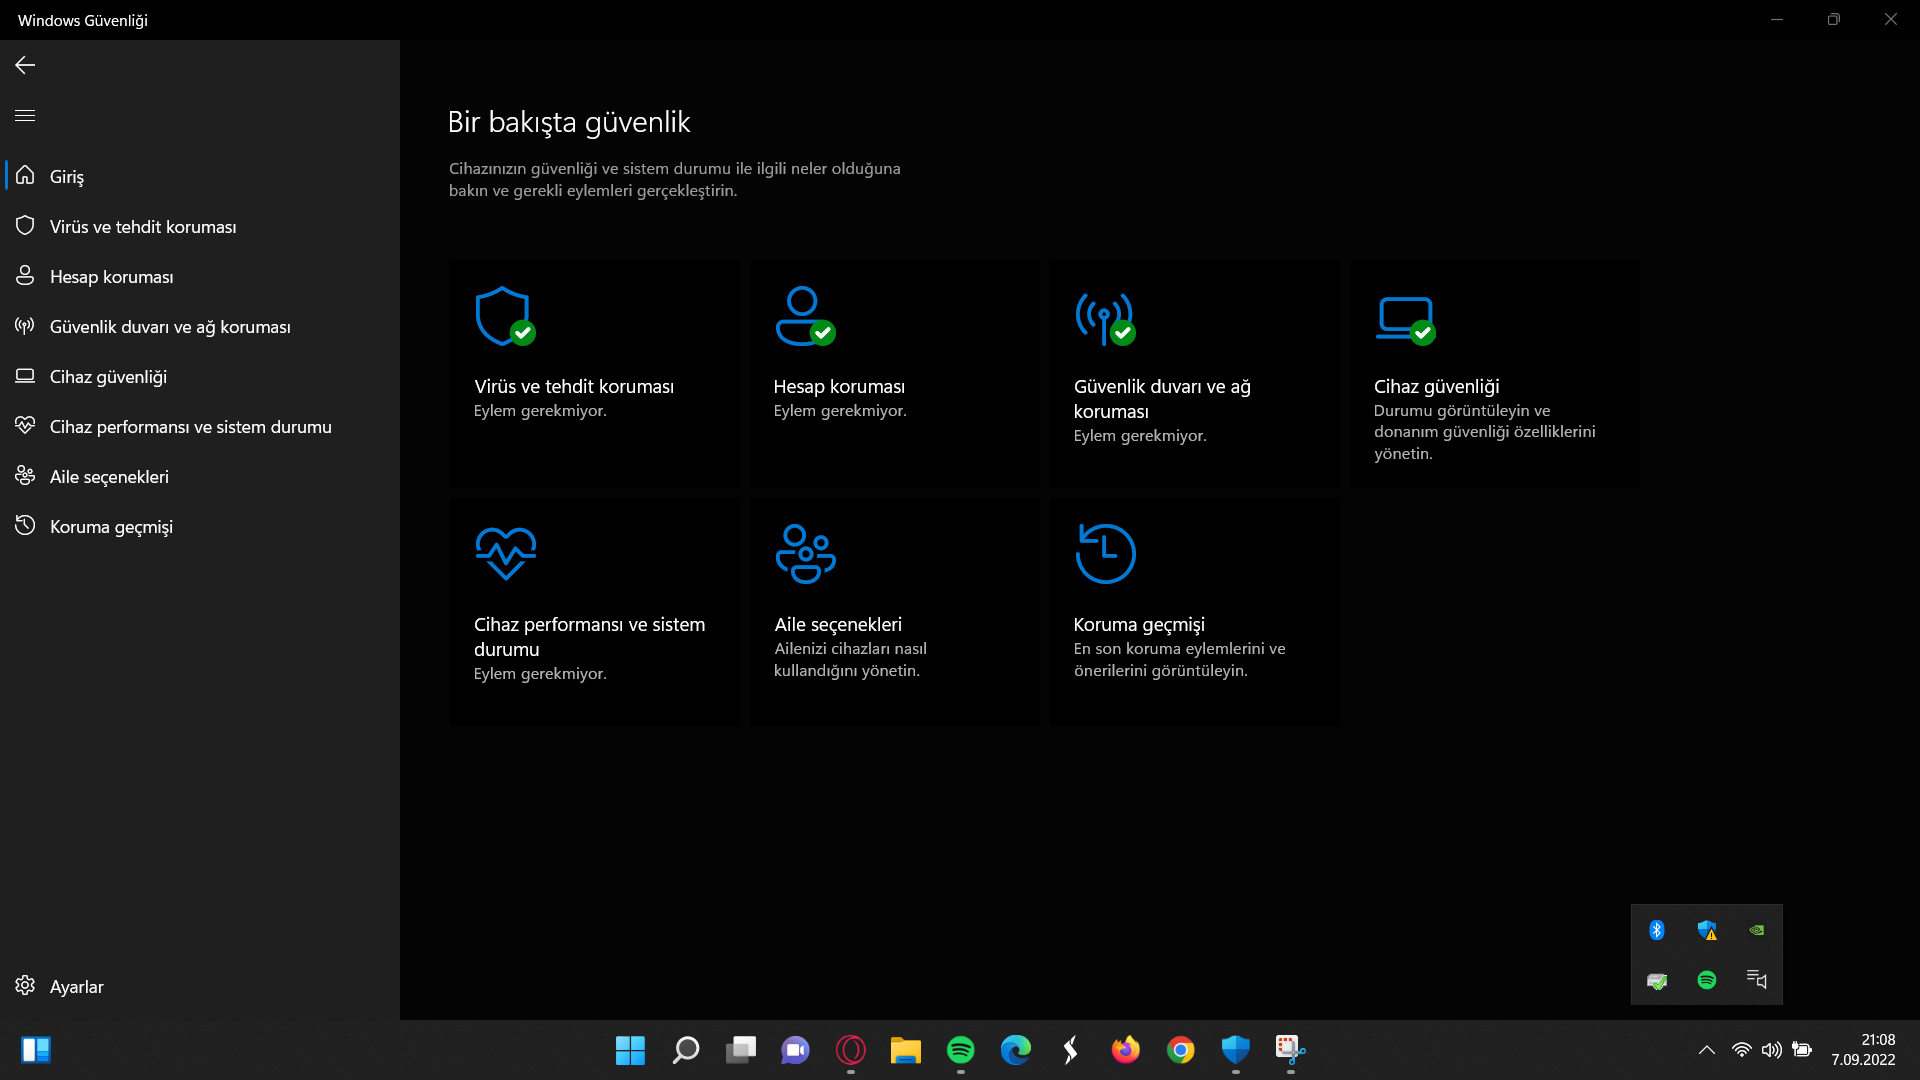Click the back arrow icon

25,65
